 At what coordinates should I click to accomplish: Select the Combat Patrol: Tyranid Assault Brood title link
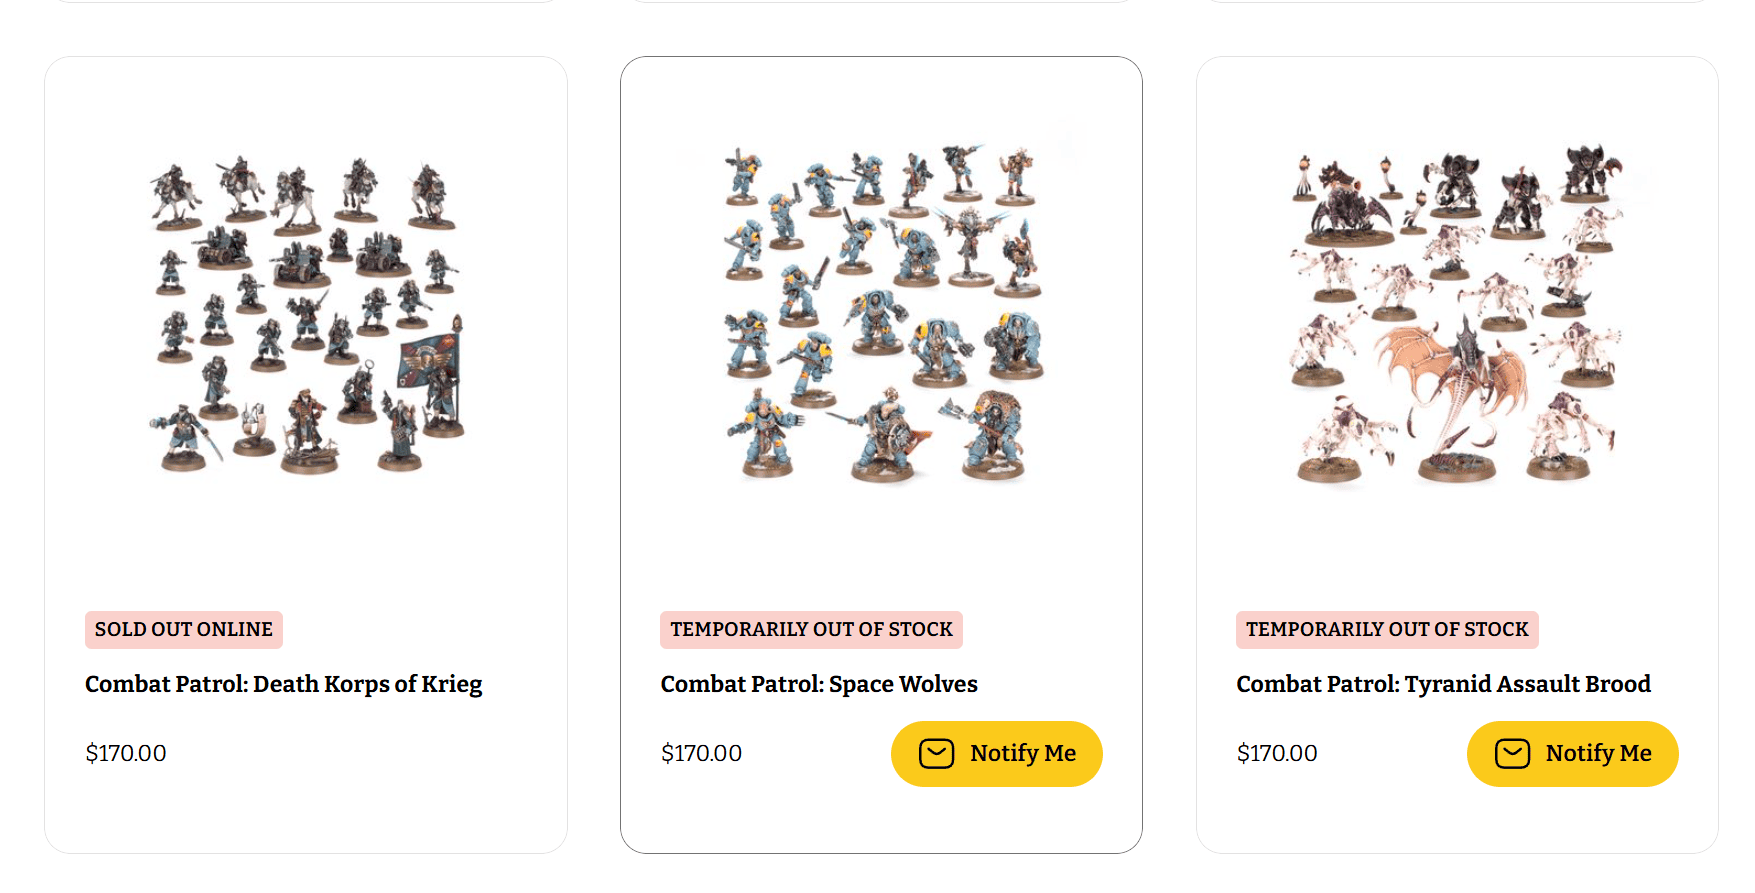1443,684
